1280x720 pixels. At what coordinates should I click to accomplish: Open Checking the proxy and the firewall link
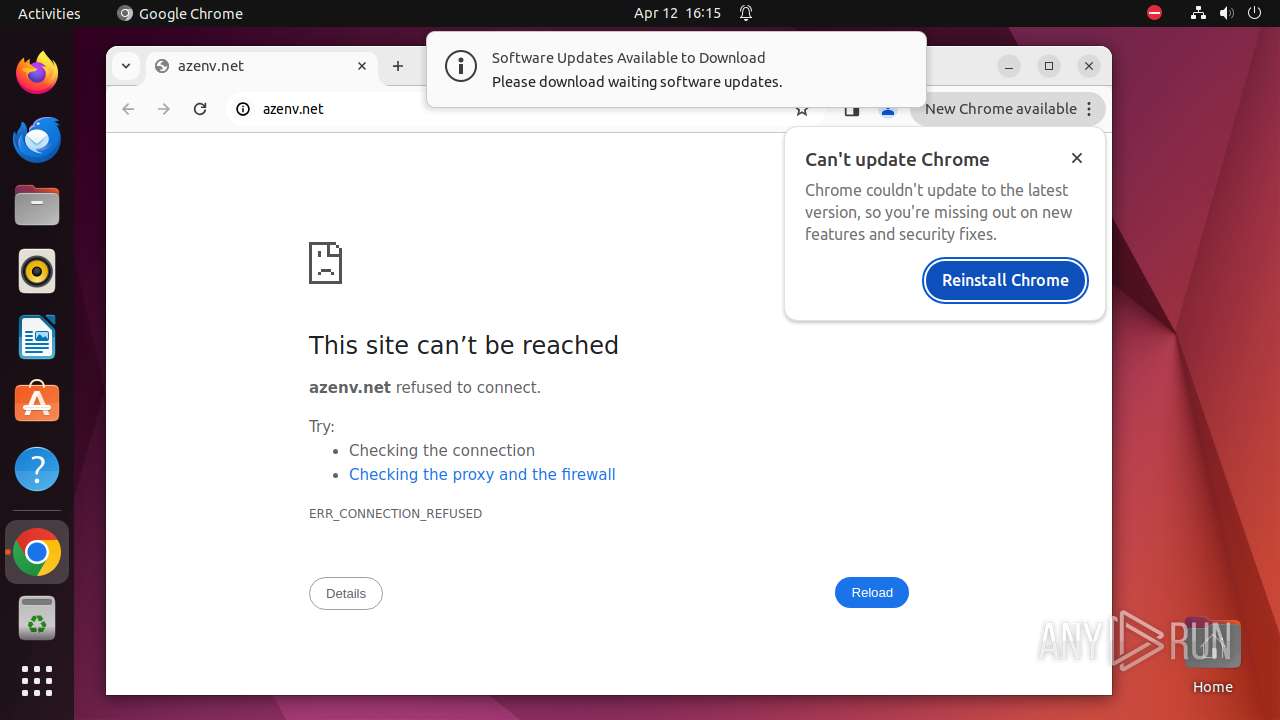482,474
